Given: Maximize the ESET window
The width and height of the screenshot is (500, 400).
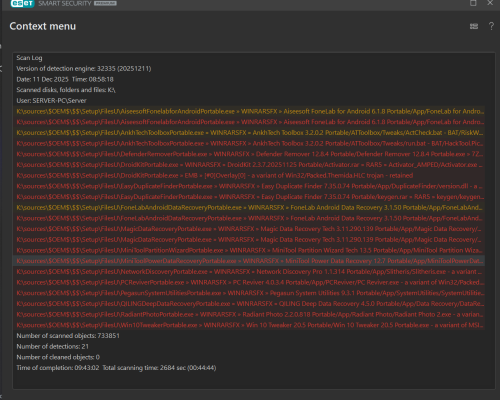Looking at the screenshot, I should 473,3.
